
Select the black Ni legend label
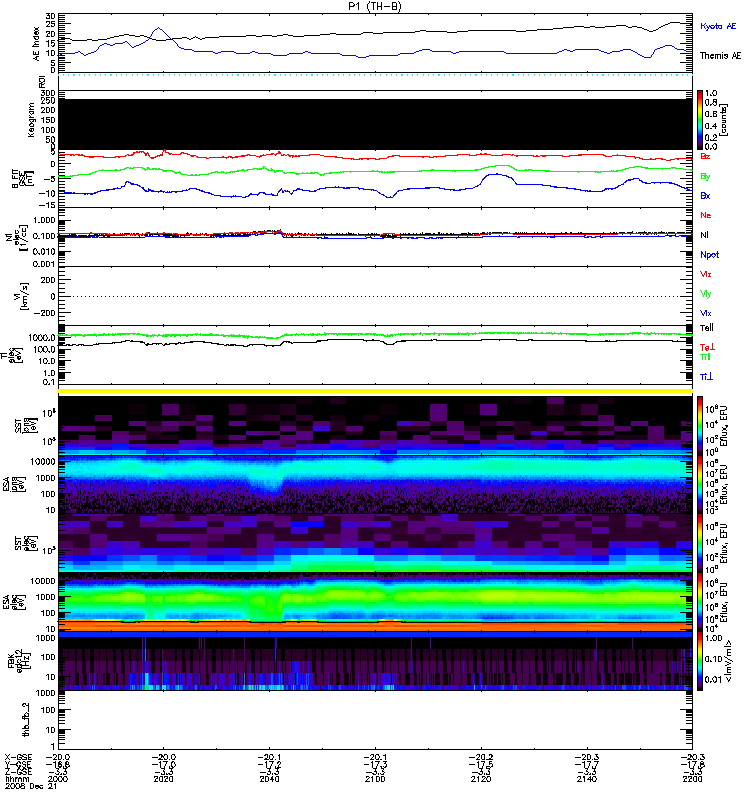704,235
